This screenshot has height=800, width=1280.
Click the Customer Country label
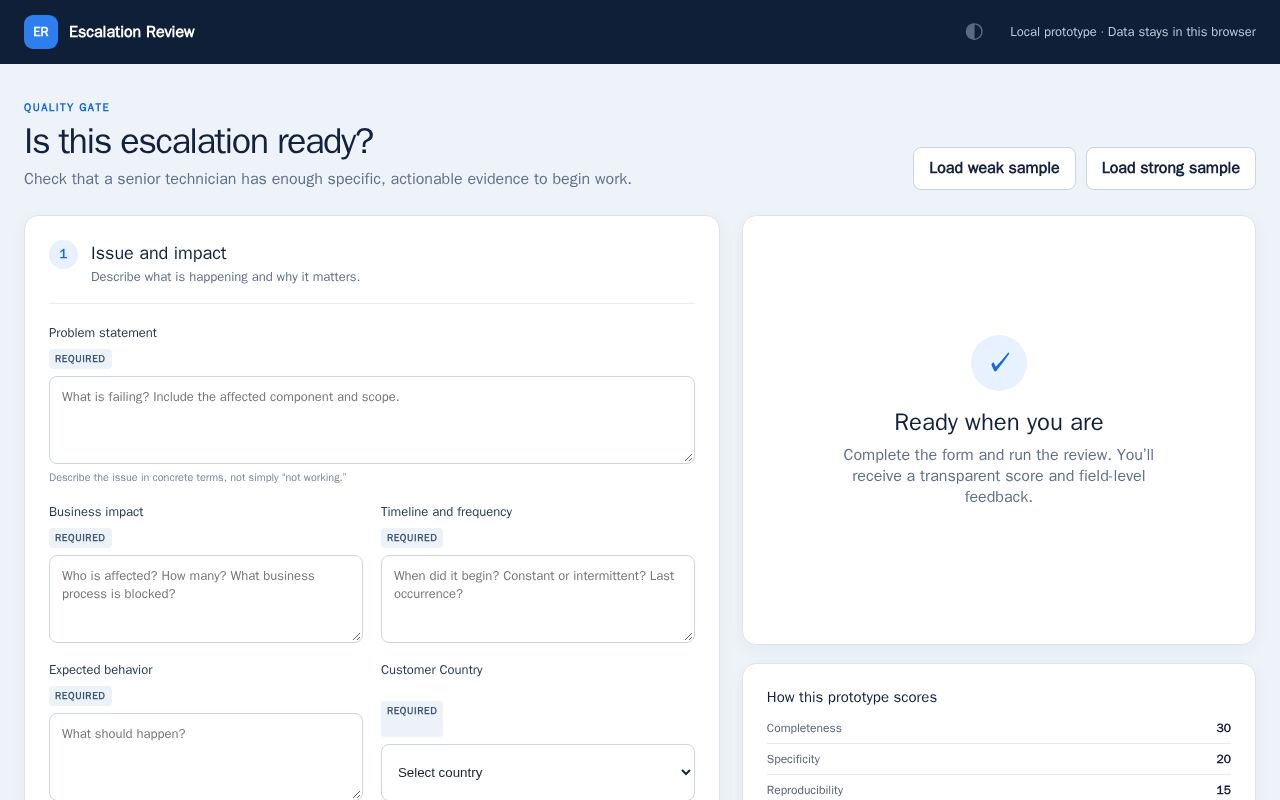(432, 670)
